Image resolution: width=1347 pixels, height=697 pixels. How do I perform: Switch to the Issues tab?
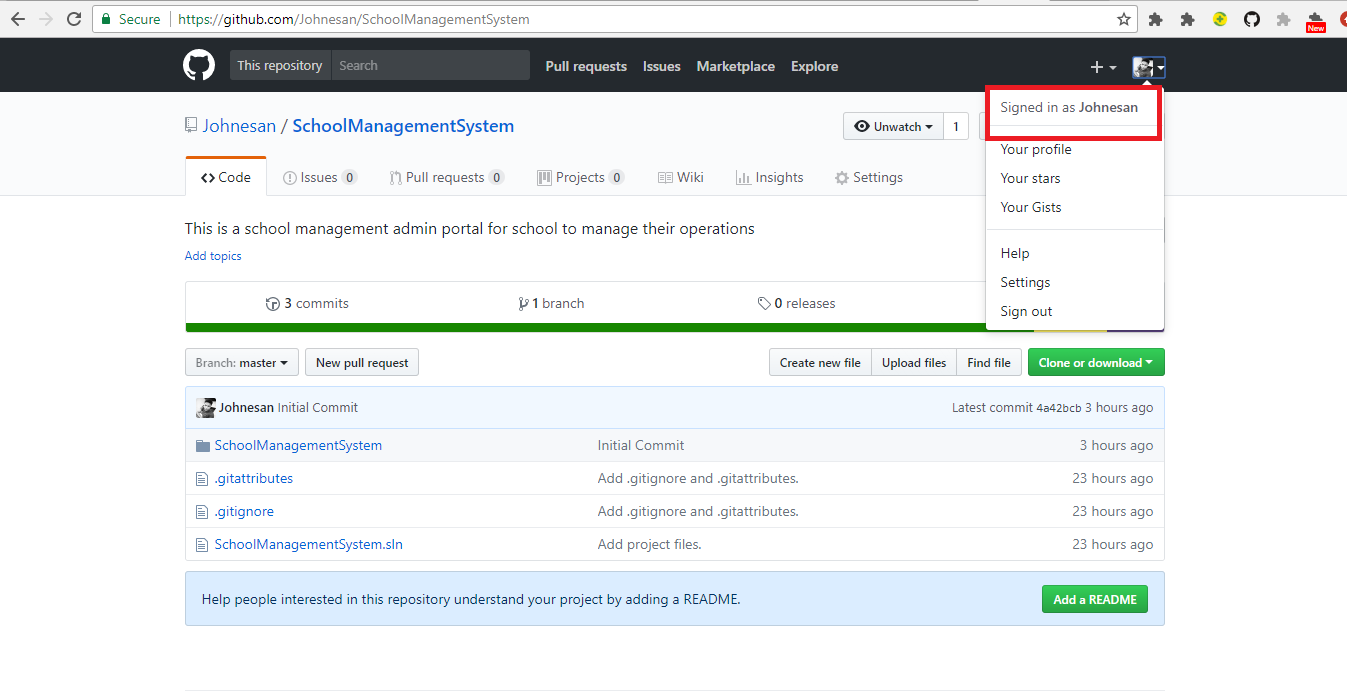click(320, 178)
